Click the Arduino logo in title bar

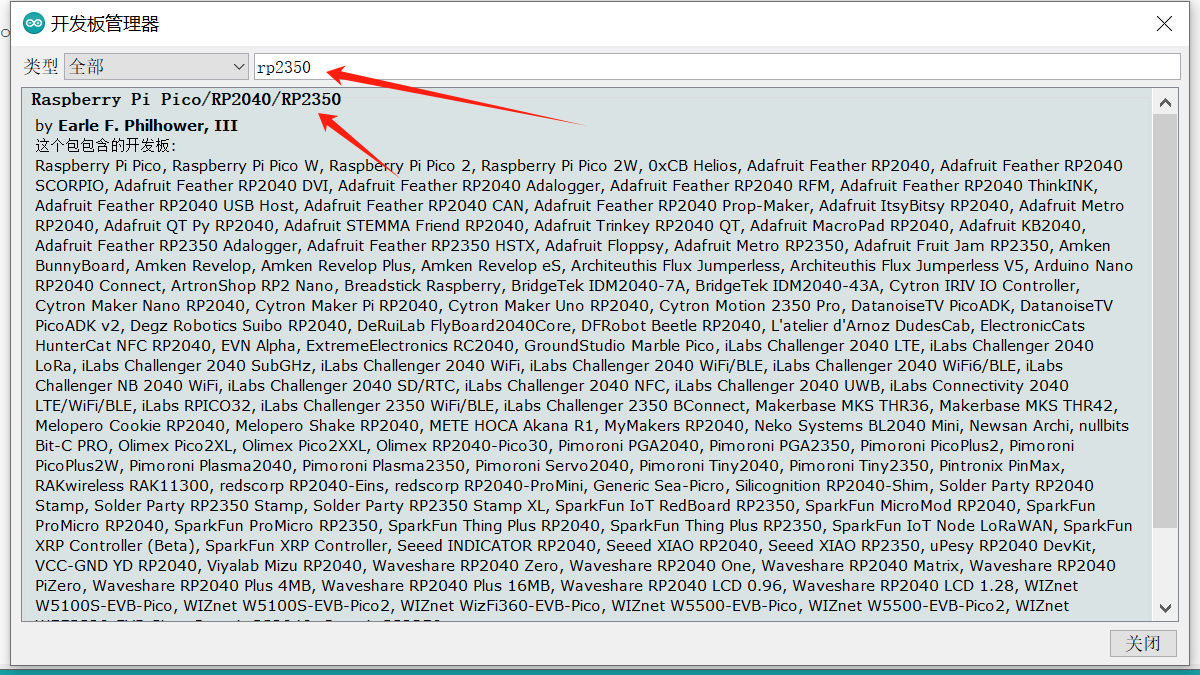33,23
